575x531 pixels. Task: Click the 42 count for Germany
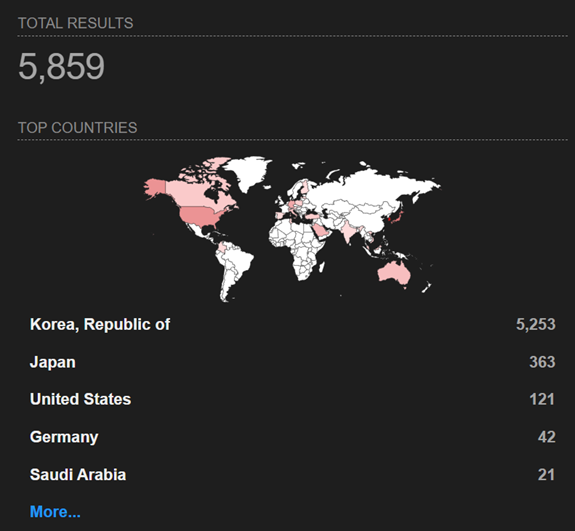546,437
